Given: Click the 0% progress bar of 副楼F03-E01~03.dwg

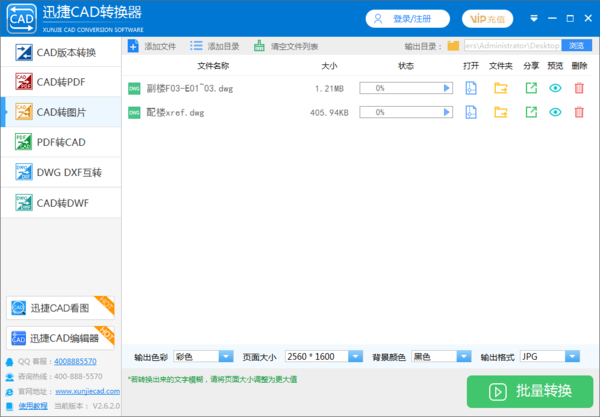Looking at the screenshot, I should pyautogui.click(x=406, y=88).
